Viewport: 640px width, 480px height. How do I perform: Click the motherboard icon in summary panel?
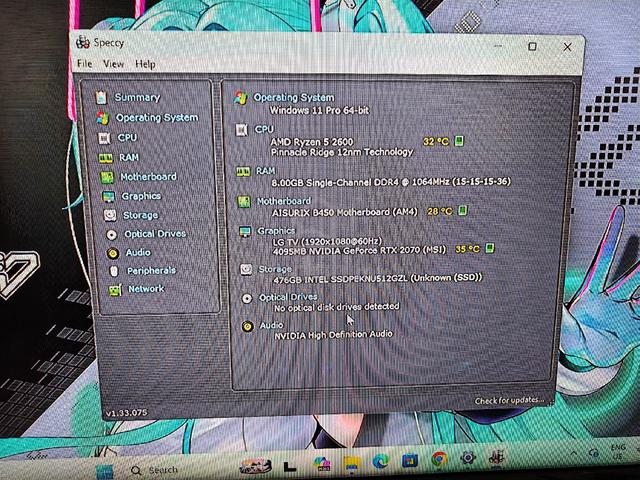pos(244,202)
